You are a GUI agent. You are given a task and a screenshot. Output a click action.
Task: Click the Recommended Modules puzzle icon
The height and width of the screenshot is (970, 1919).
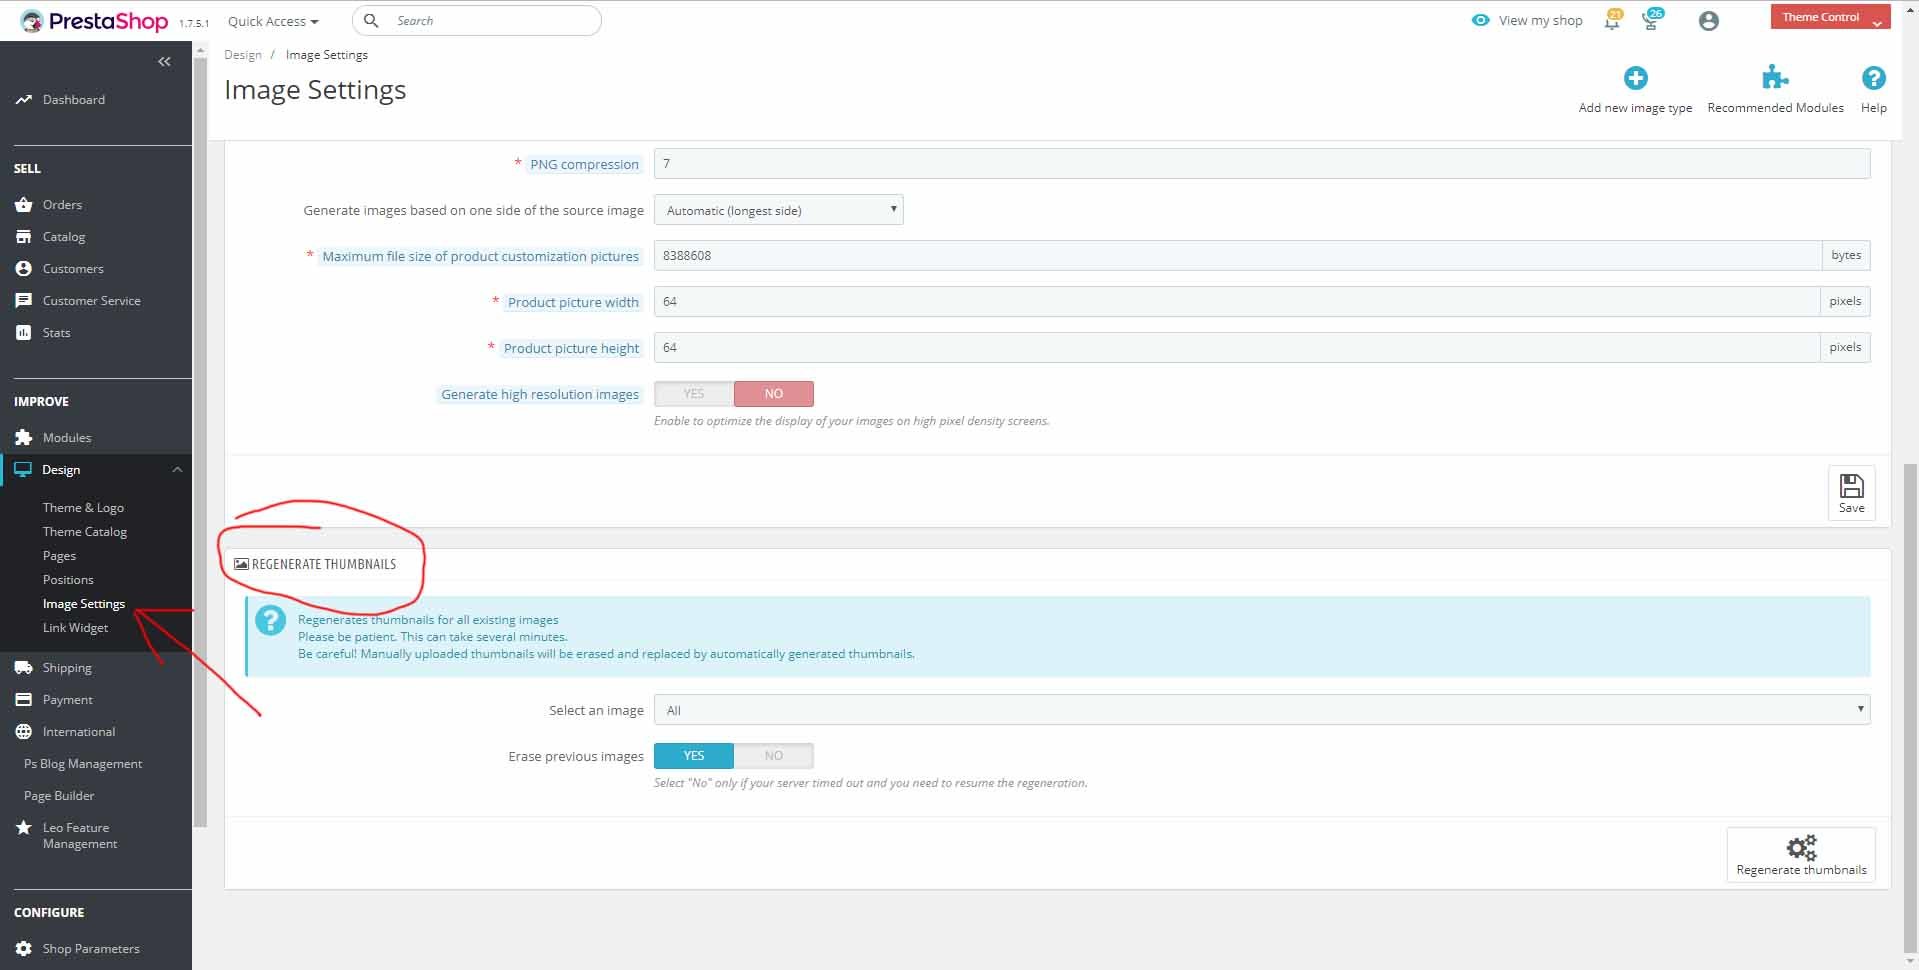coord(1775,78)
